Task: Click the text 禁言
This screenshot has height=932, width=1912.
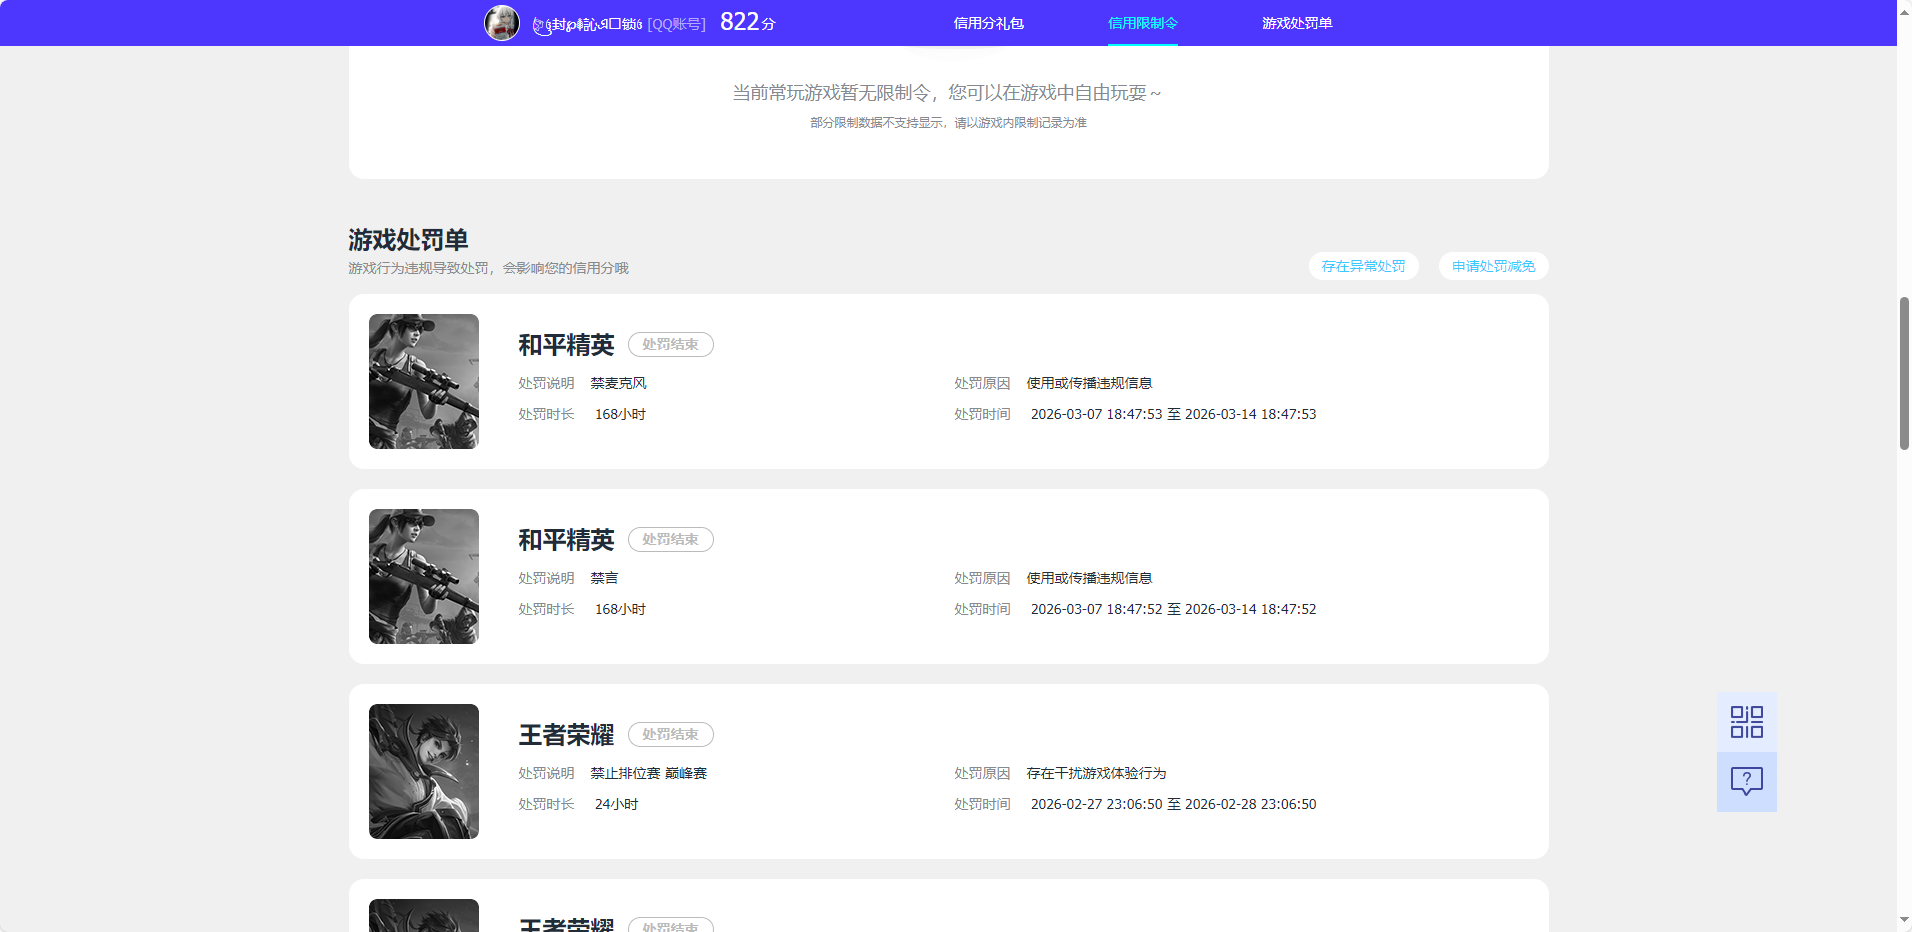Action: coord(604,578)
